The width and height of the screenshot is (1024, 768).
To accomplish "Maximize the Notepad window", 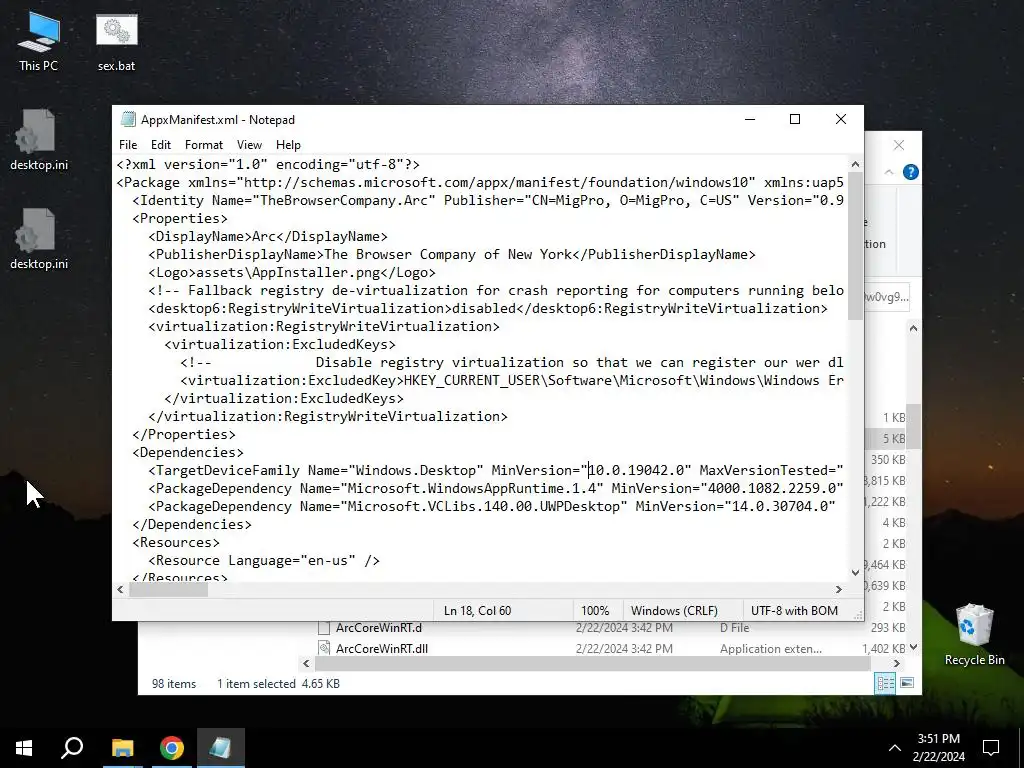I will (795, 119).
